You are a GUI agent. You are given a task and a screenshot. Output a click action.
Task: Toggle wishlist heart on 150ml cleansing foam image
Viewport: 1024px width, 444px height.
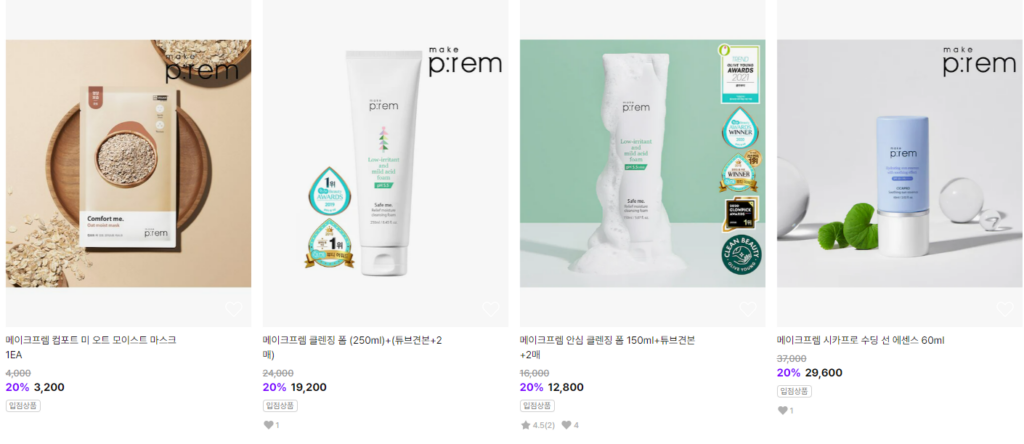pos(748,309)
